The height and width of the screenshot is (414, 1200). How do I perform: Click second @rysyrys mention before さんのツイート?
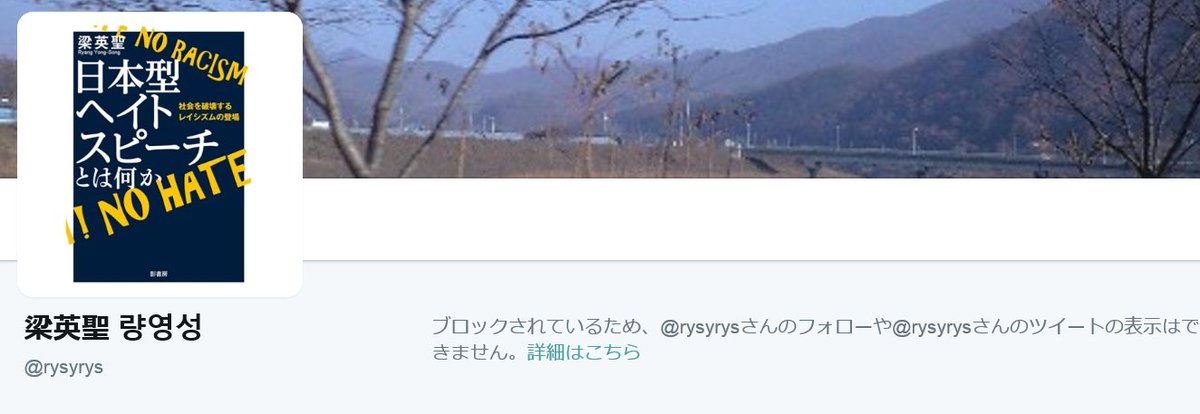point(932,326)
